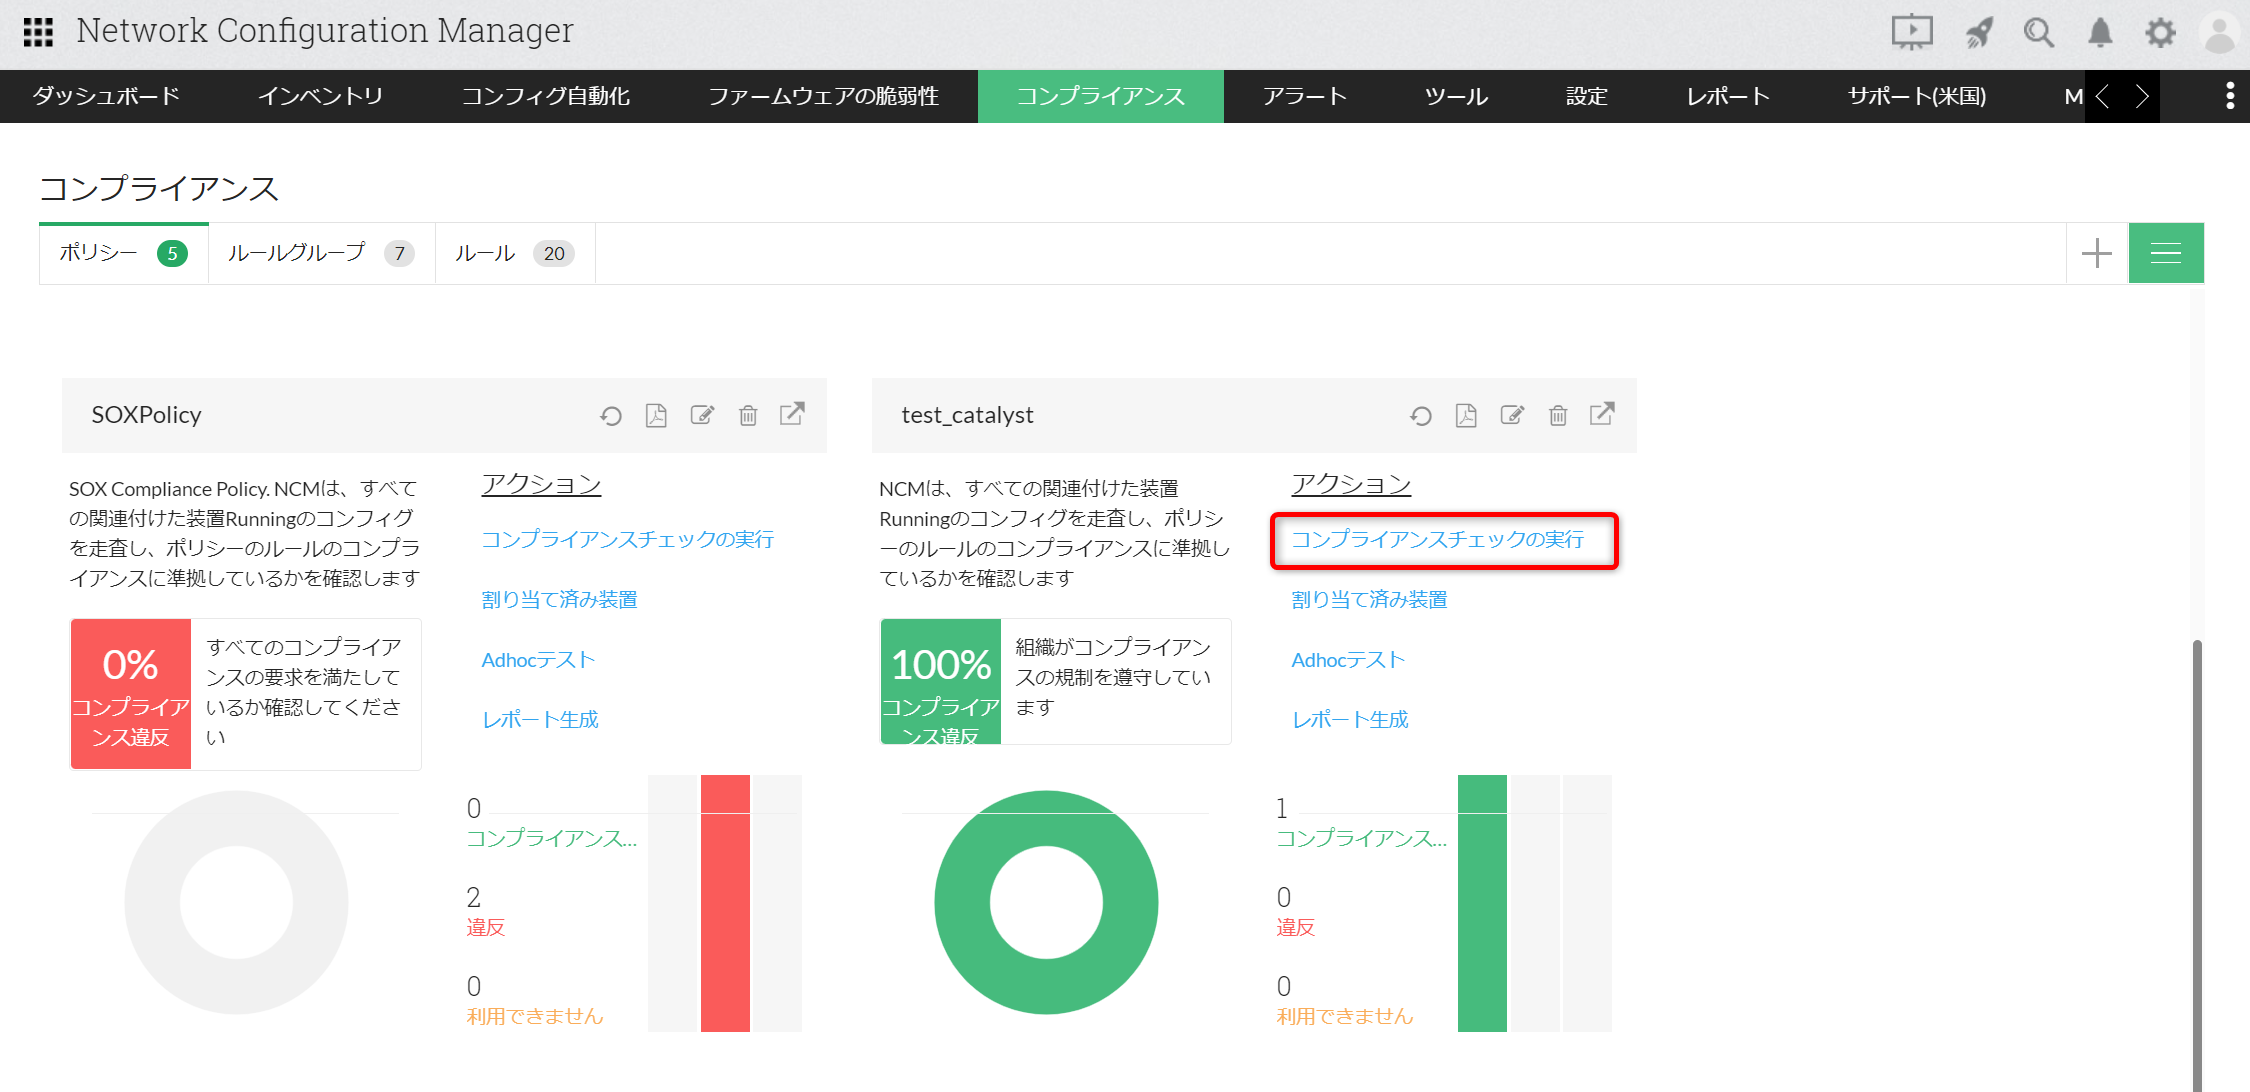This screenshot has height=1092, width=2250.
Task: Open the three-dot overflow menu
Action: [2229, 96]
